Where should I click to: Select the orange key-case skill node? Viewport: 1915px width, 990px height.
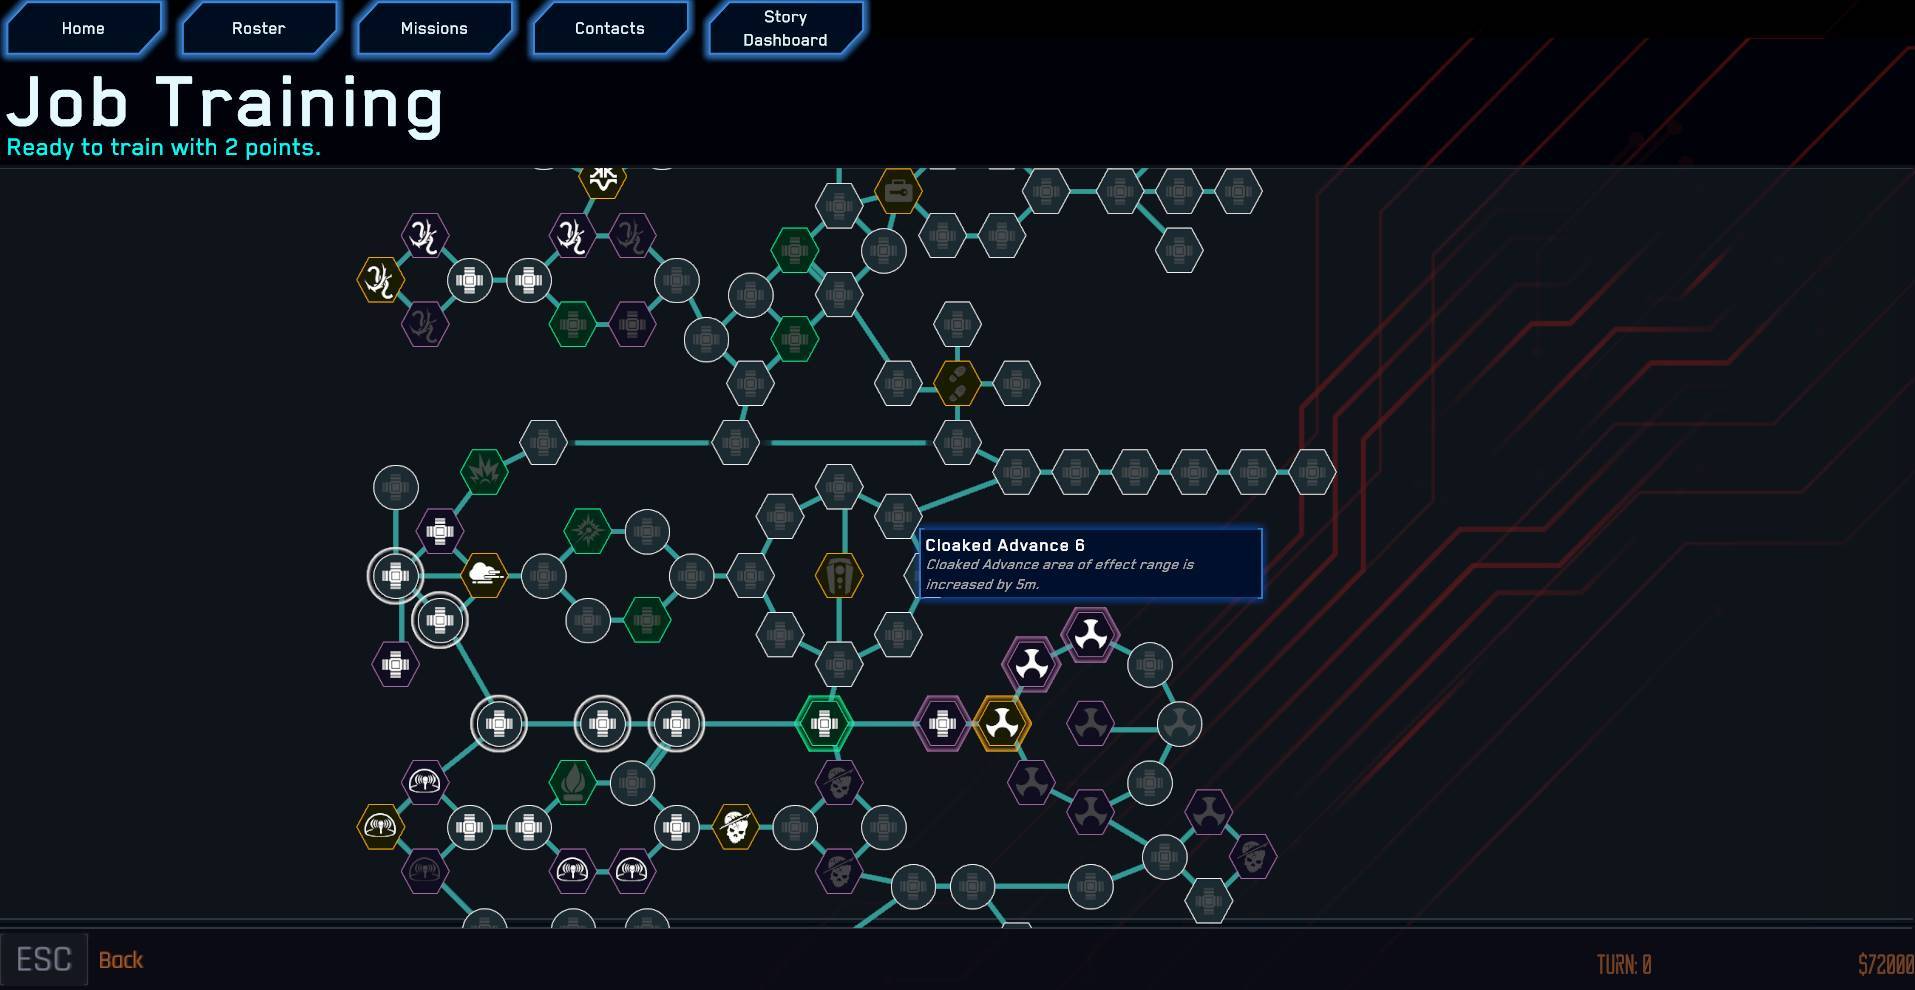point(897,190)
